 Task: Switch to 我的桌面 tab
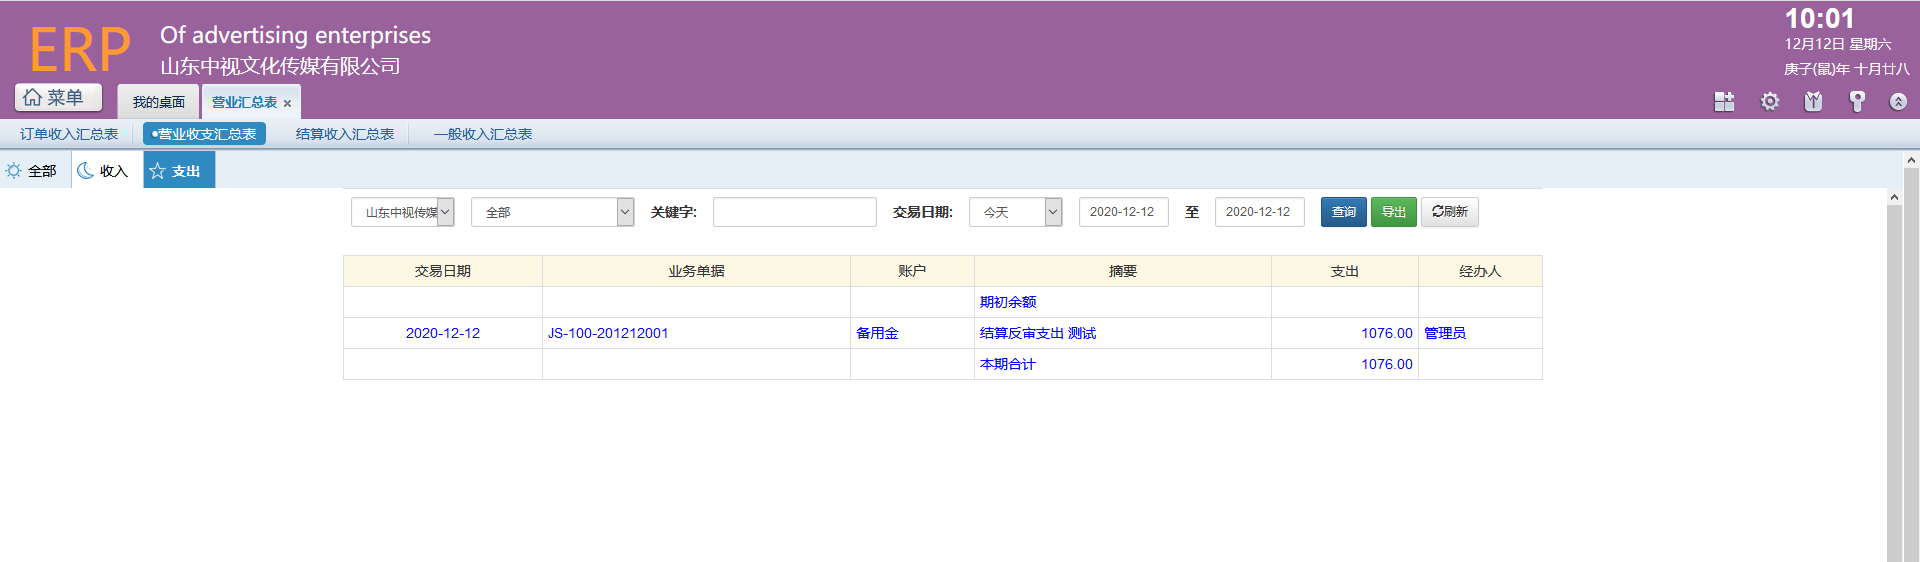[158, 102]
